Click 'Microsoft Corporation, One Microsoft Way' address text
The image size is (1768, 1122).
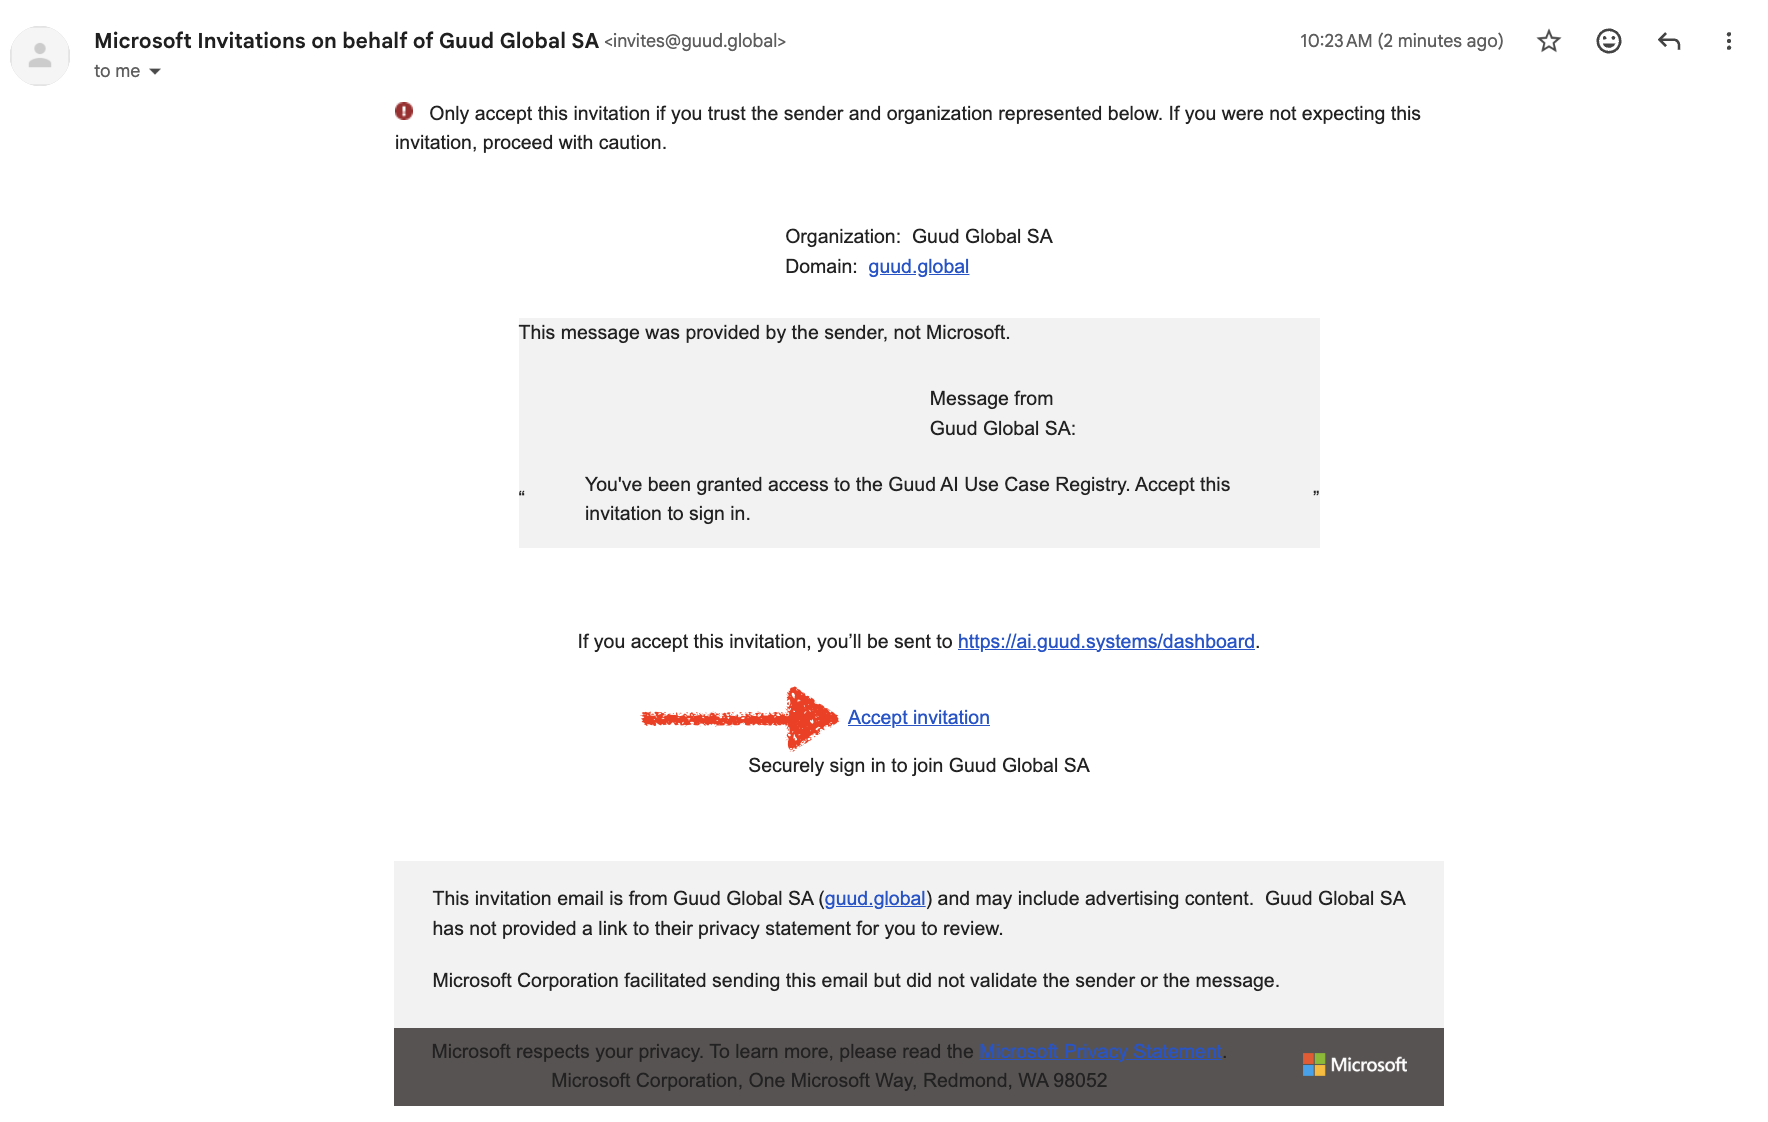(829, 1080)
